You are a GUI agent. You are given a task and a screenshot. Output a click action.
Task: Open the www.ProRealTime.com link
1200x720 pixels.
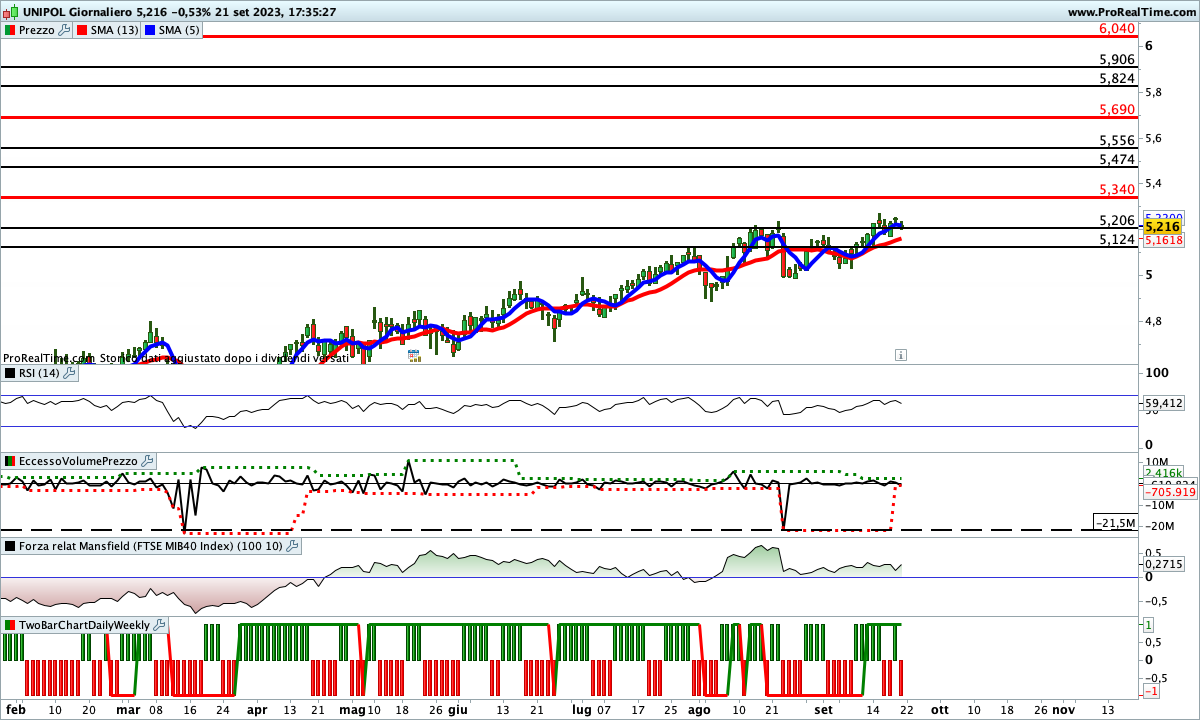pyautogui.click(x=1131, y=12)
